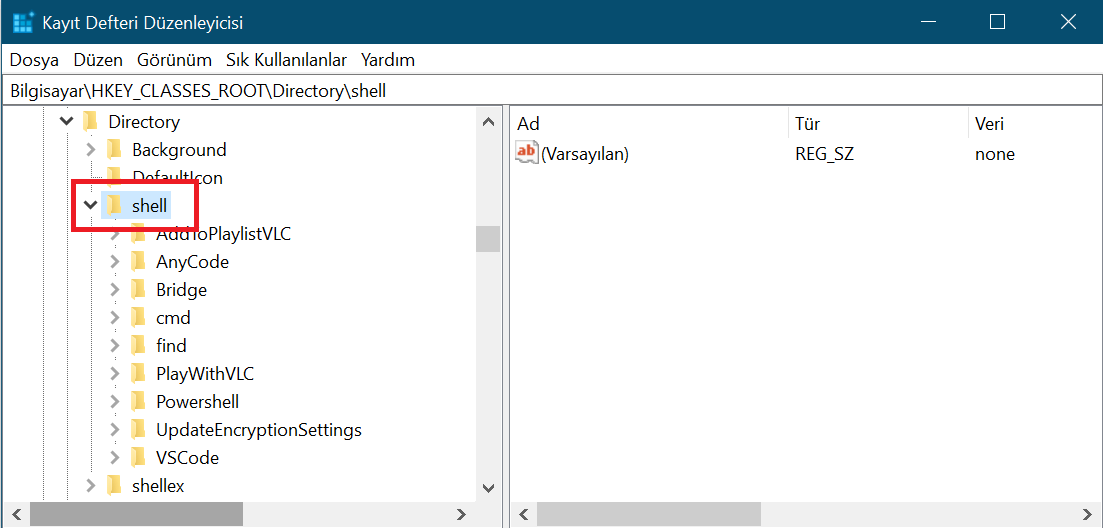The width and height of the screenshot is (1103, 528).
Task: Select the VSCode key label
Action: click(x=187, y=458)
